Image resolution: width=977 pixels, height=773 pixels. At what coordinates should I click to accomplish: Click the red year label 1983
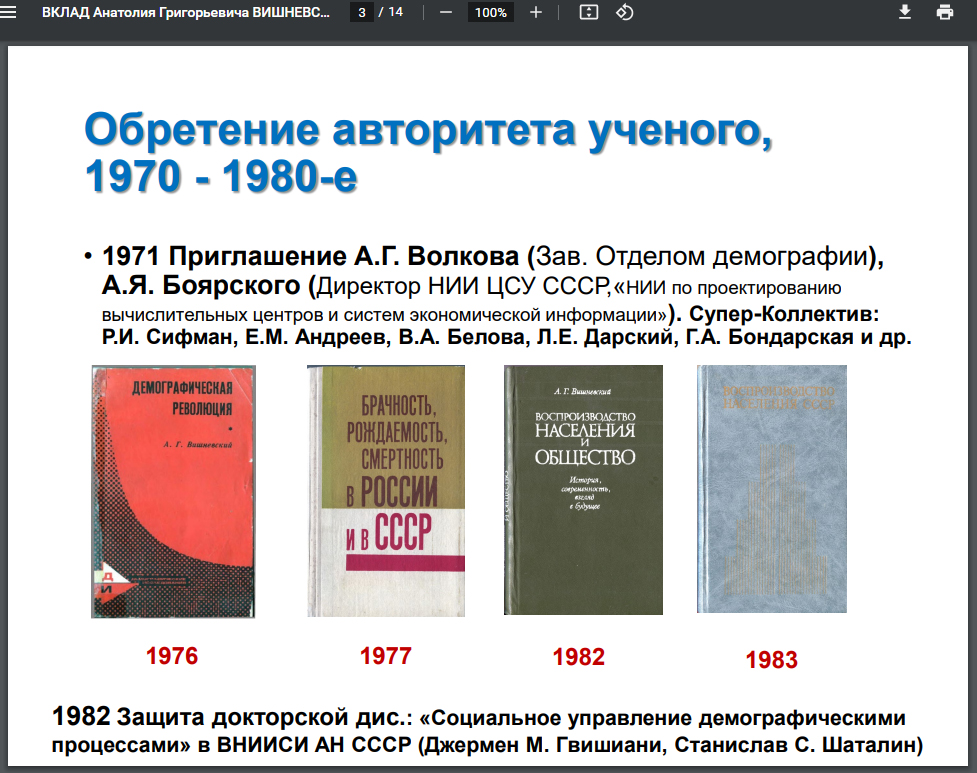tap(771, 660)
